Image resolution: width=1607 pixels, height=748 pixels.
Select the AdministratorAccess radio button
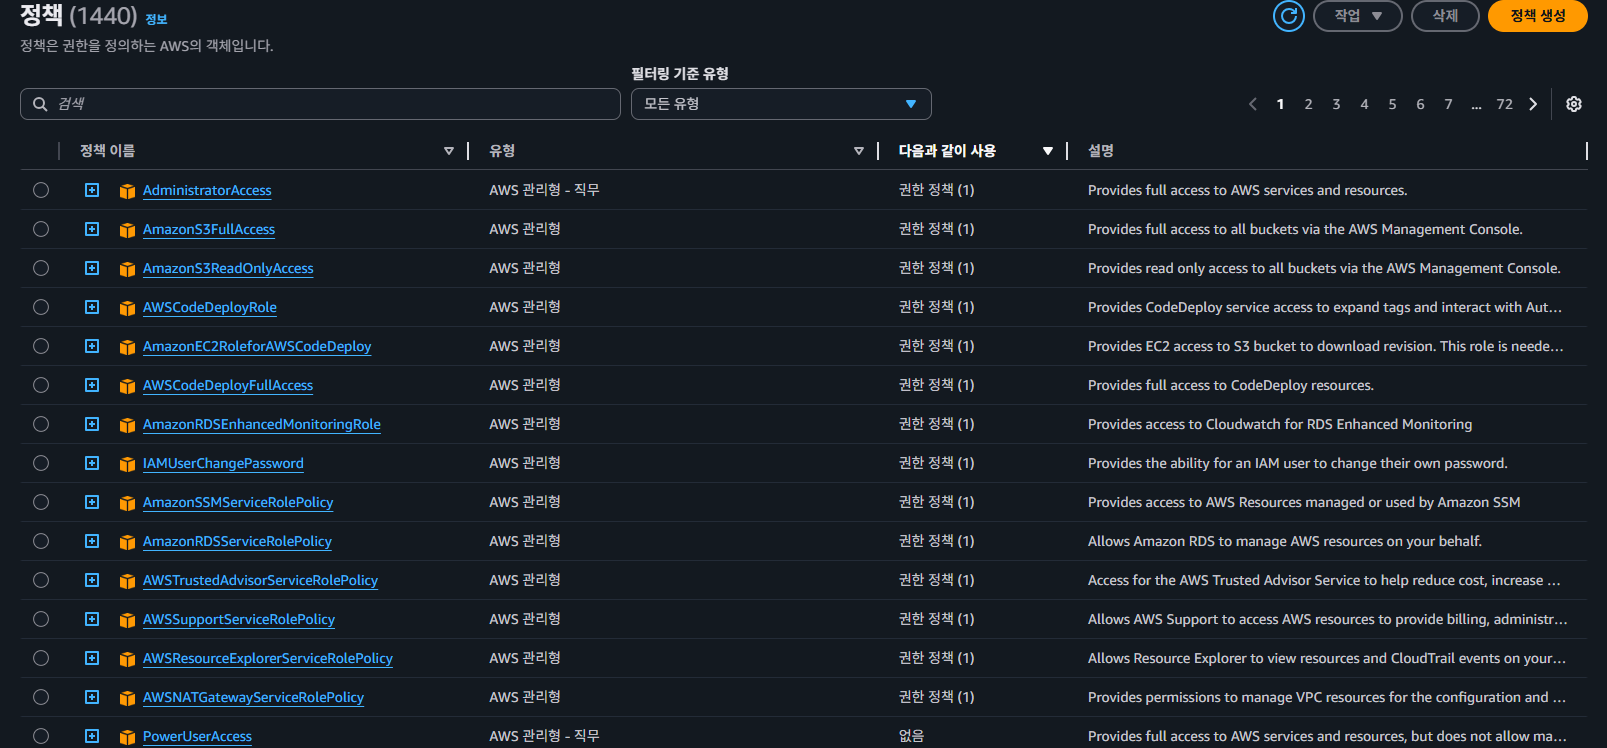pos(41,190)
